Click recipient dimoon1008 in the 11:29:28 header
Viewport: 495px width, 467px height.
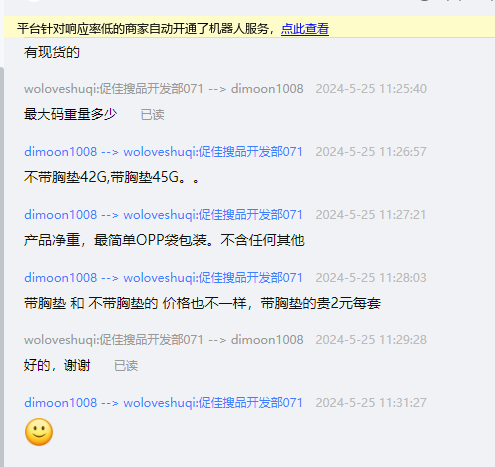click(267, 340)
